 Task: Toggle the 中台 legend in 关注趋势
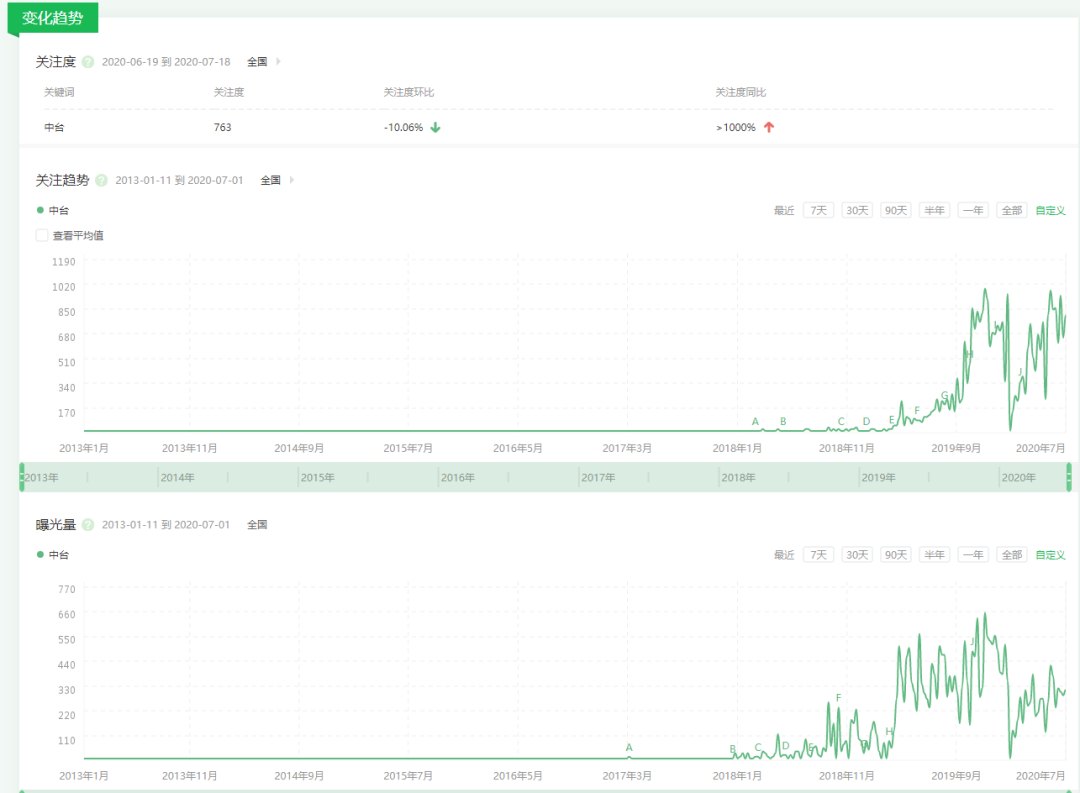click(53, 211)
